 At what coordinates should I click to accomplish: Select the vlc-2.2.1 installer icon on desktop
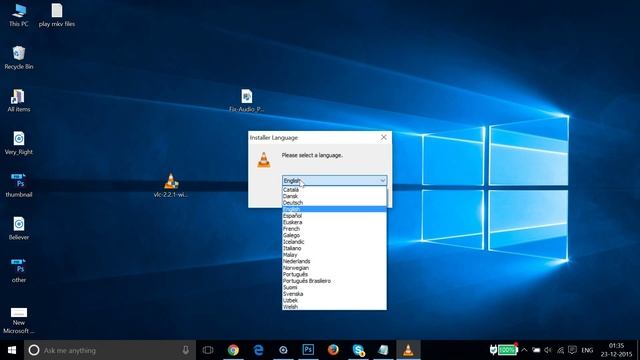point(171,186)
